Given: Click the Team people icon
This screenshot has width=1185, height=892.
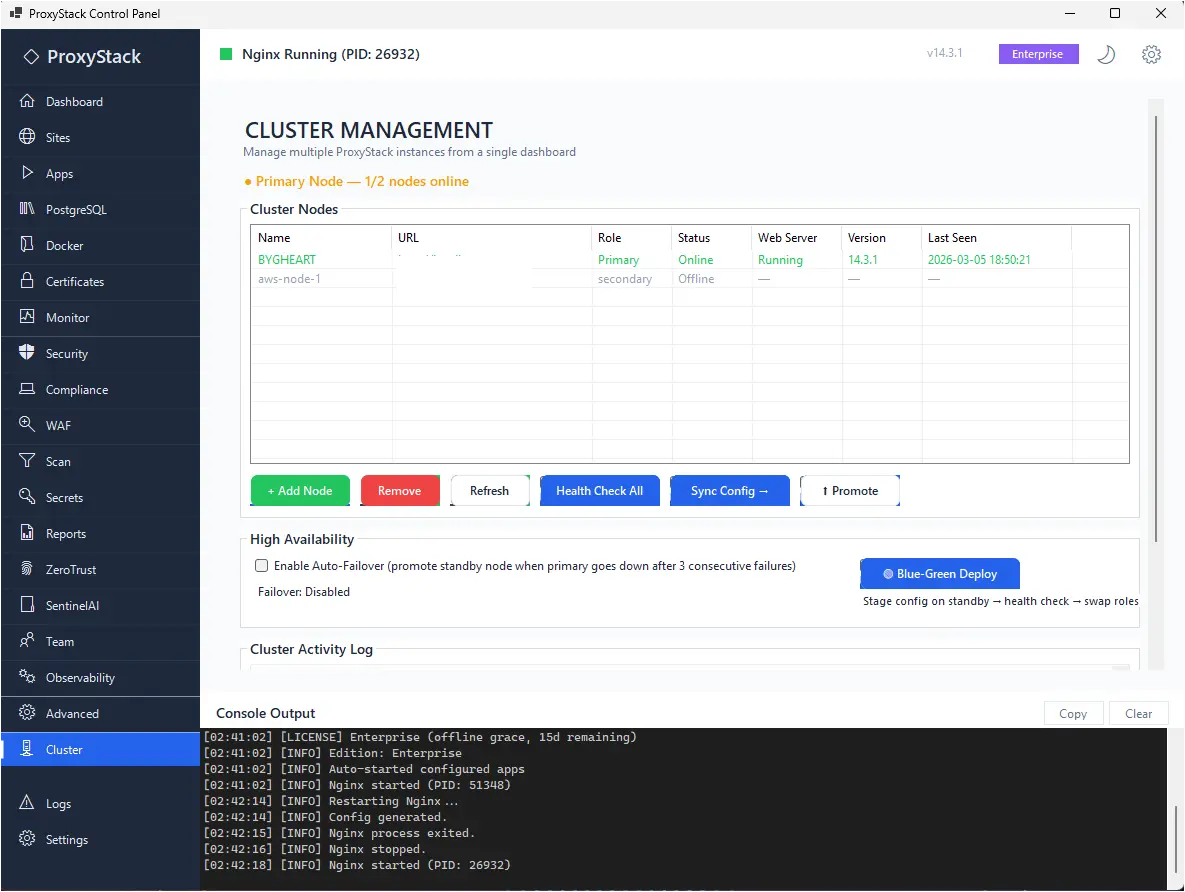Looking at the screenshot, I should click(x=27, y=640).
